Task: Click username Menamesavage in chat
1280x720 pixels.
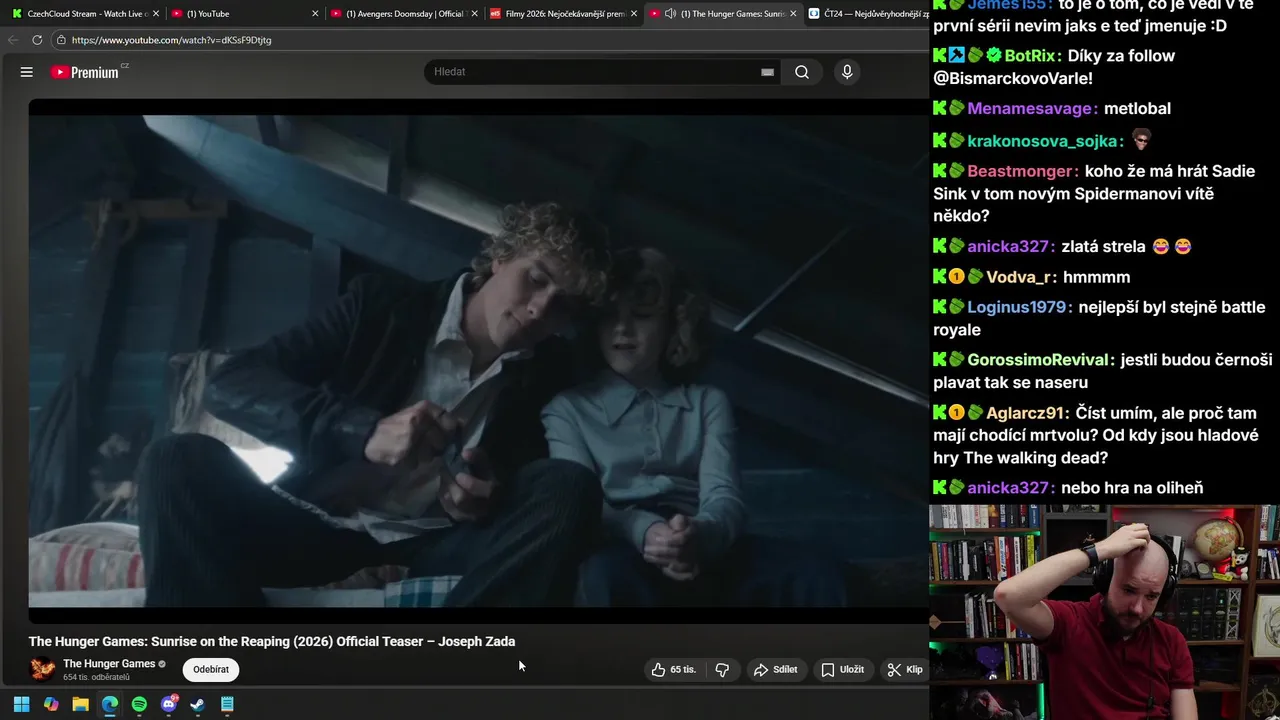Action: (1033, 108)
